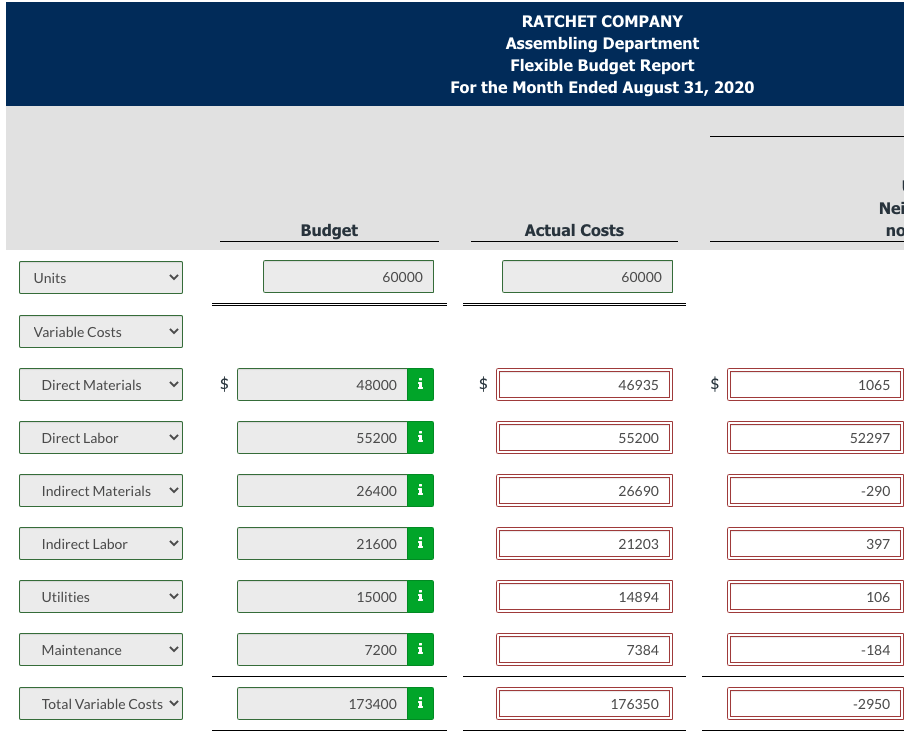Image resolution: width=907 pixels, height=733 pixels.
Task: Click the info icon next to Direct Labor budget
Action: point(420,437)
